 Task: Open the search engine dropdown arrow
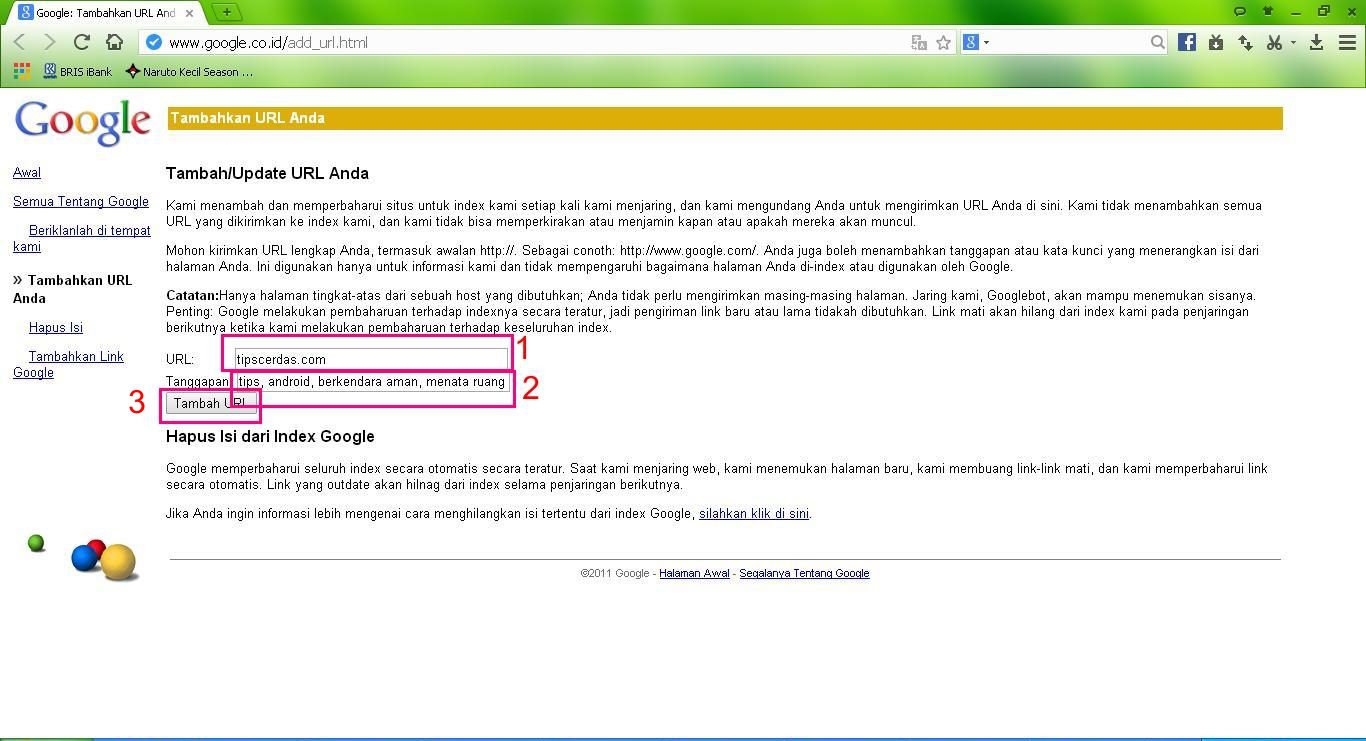(x=986, y=42)
